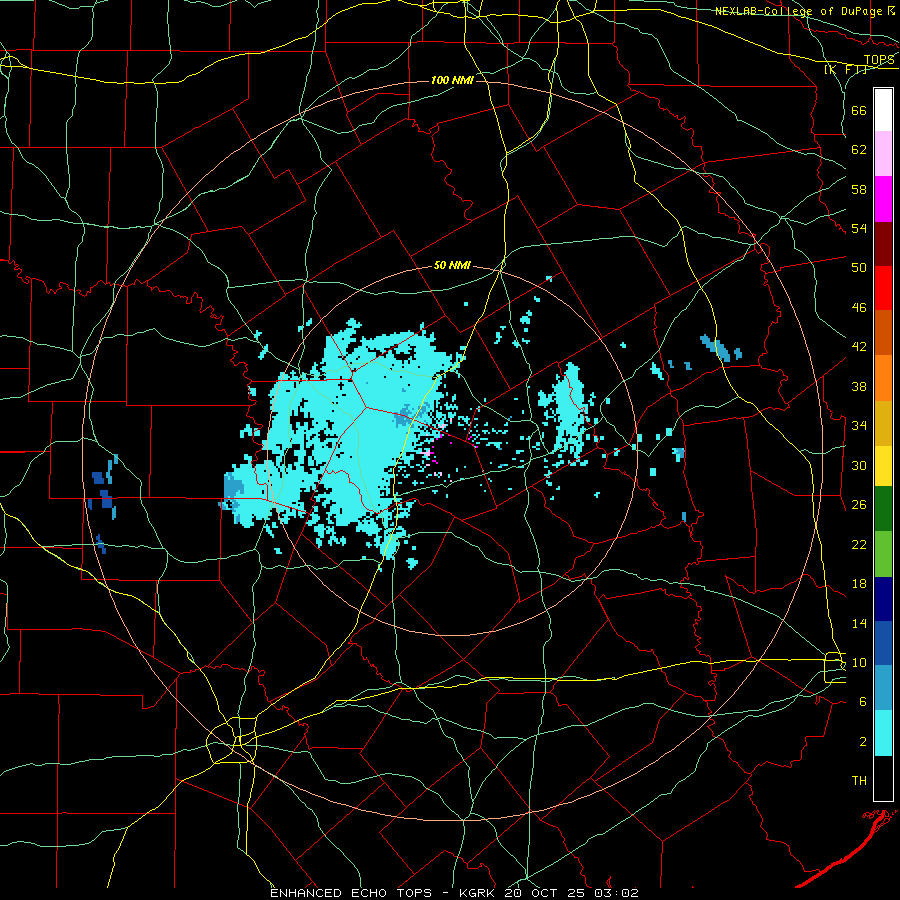Image resolution: width=900 pixels, height=900 pixels.
Task: Select the yellow legend color block
Action: [883, 466]
